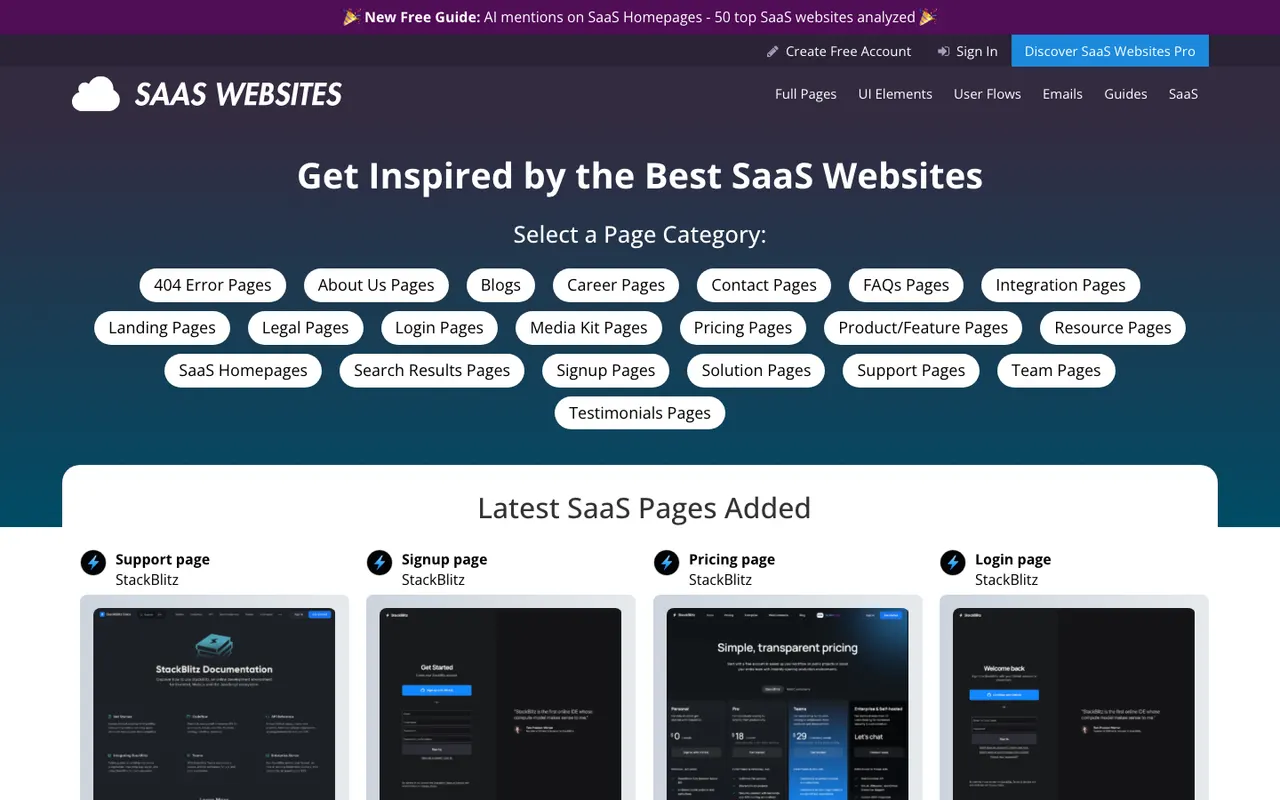1280x800 pixels.
Task: Choose the Career Pages category
Action: (x=616, y=285)
